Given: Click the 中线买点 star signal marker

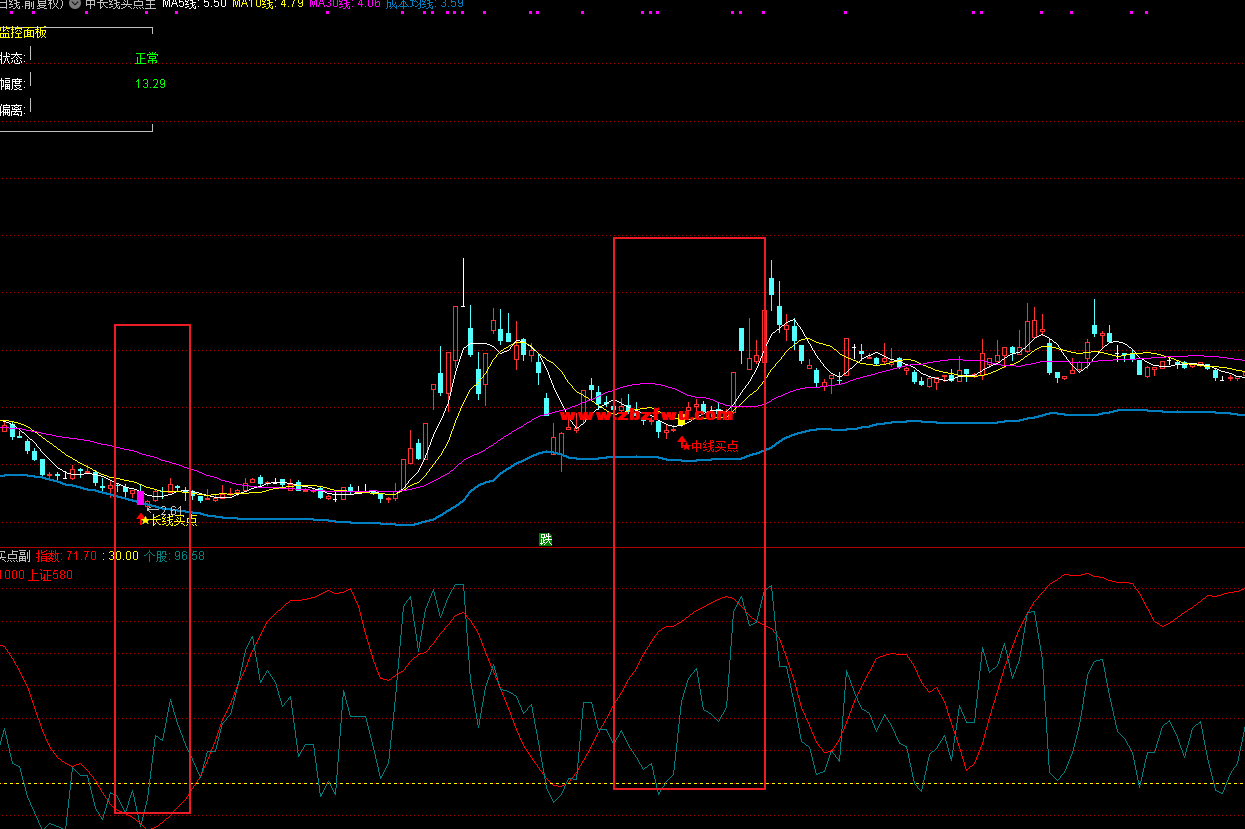Looking at the screenshot, I should point(685,445).
